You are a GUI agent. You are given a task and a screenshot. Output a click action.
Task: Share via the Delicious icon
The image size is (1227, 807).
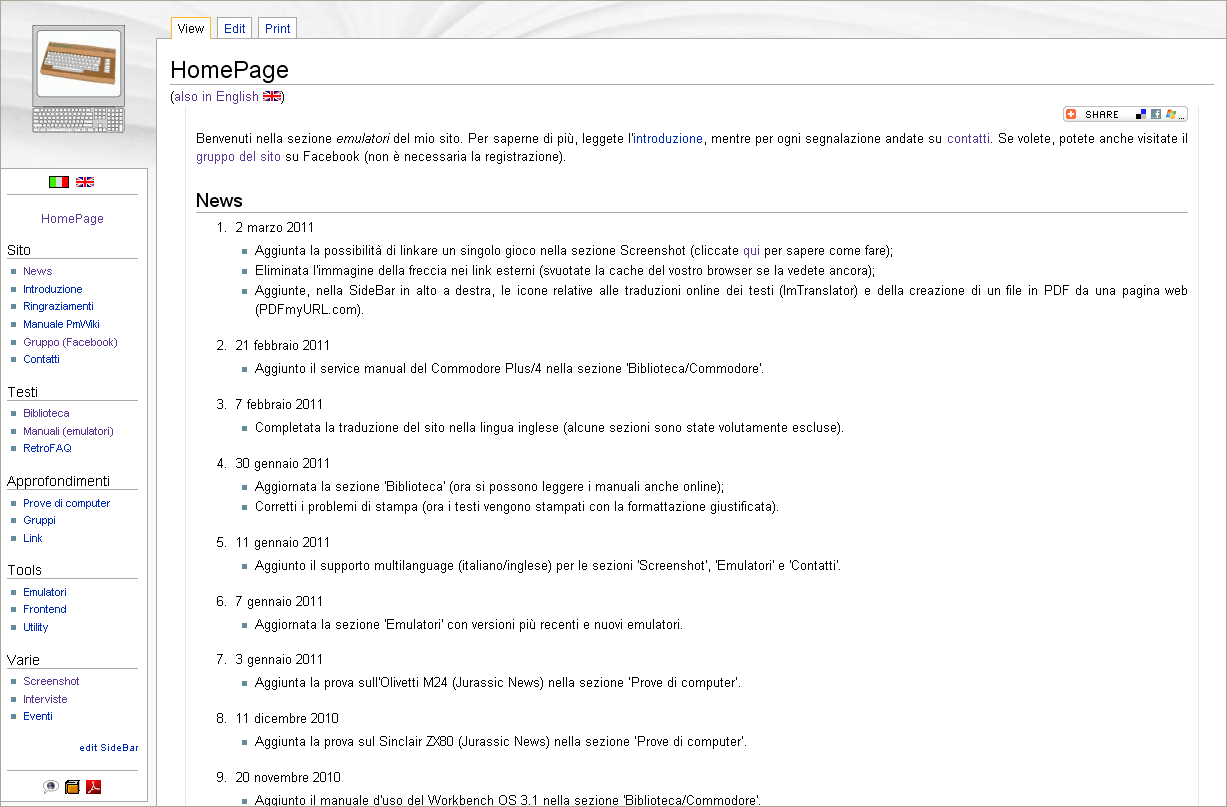pos(1141,114)
